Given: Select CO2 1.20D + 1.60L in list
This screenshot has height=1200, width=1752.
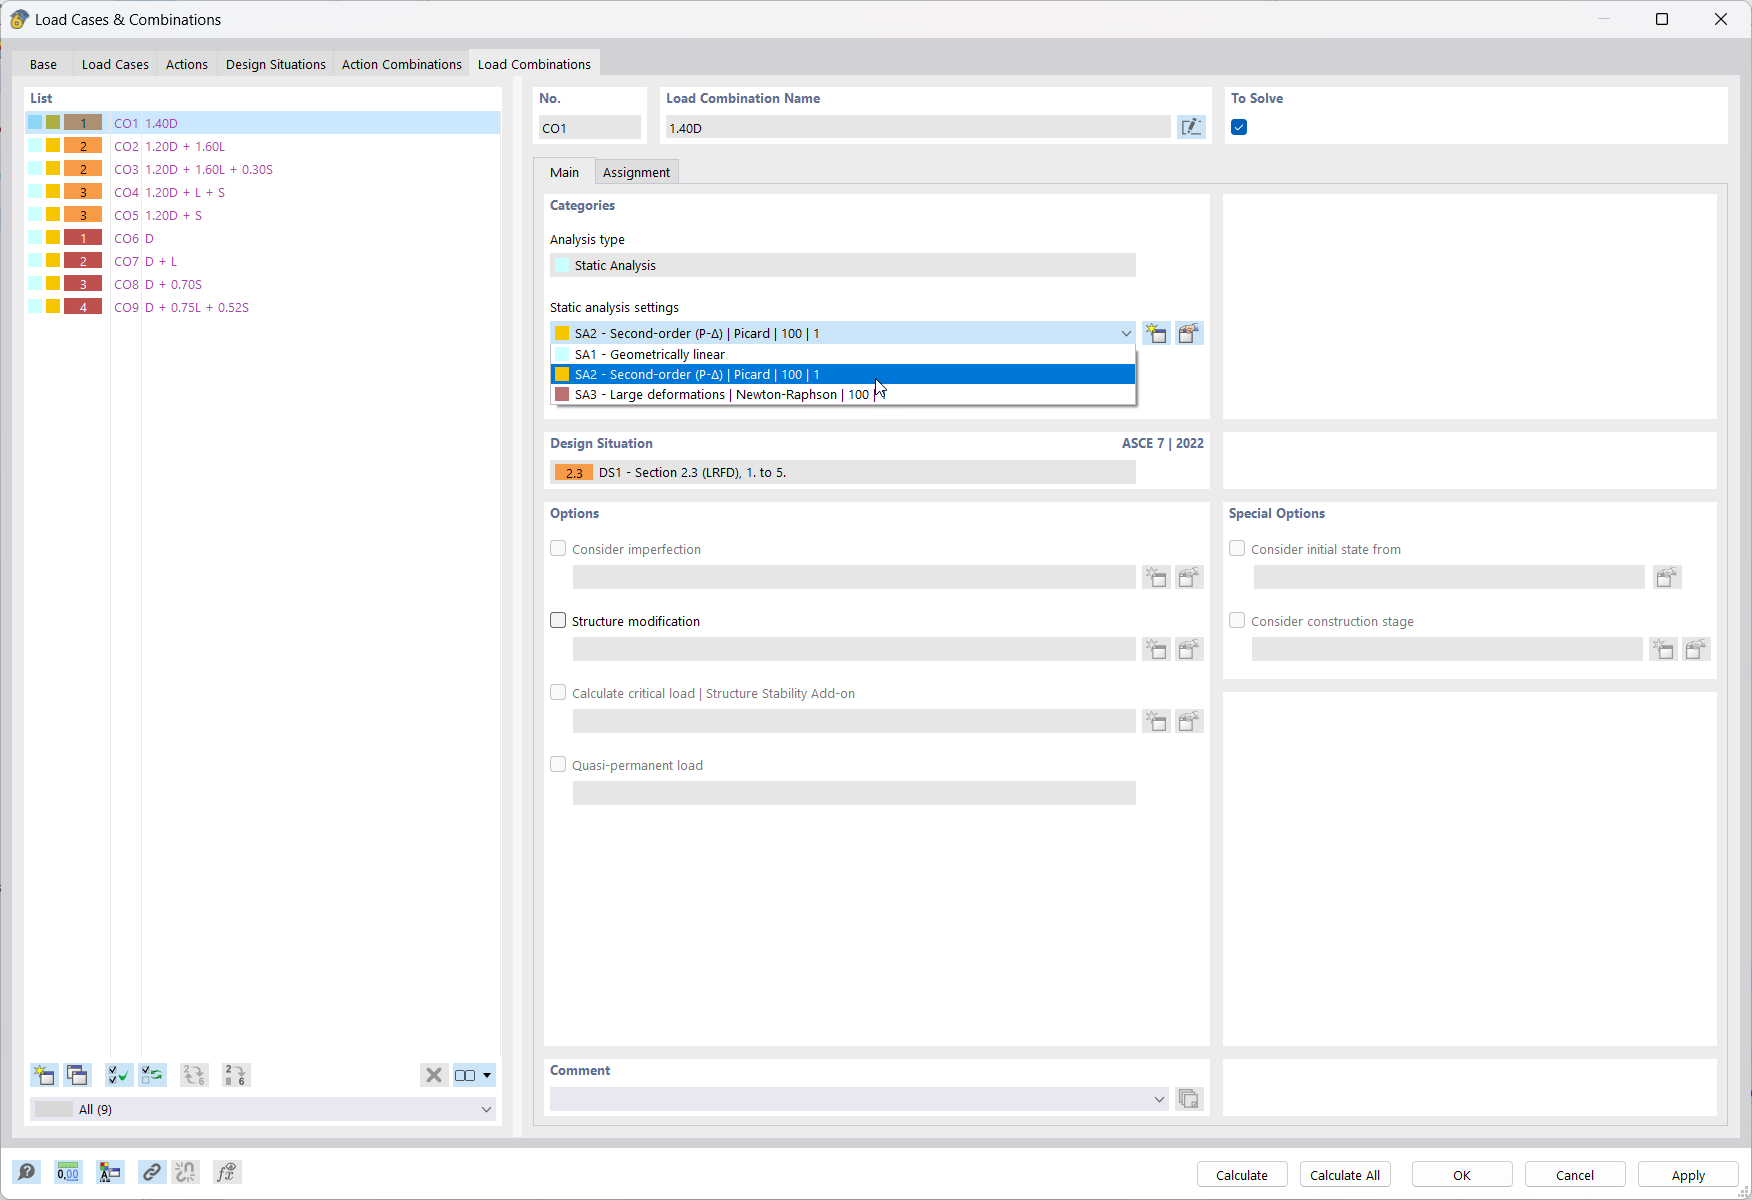Looking at the screenshot, I should pos(263,146).
